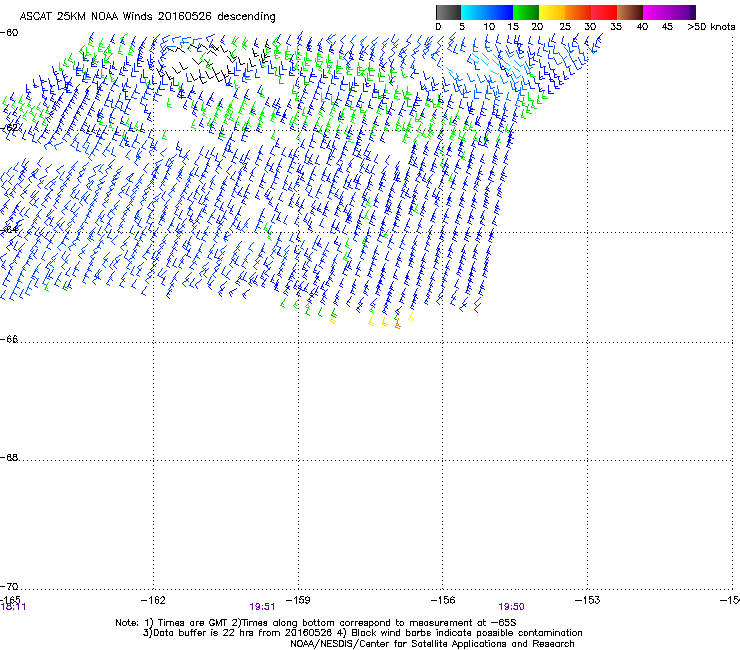740x650 pixels.
Task: Click the black contaminated wind barbs cluster
Action: [x=213, y=61]
